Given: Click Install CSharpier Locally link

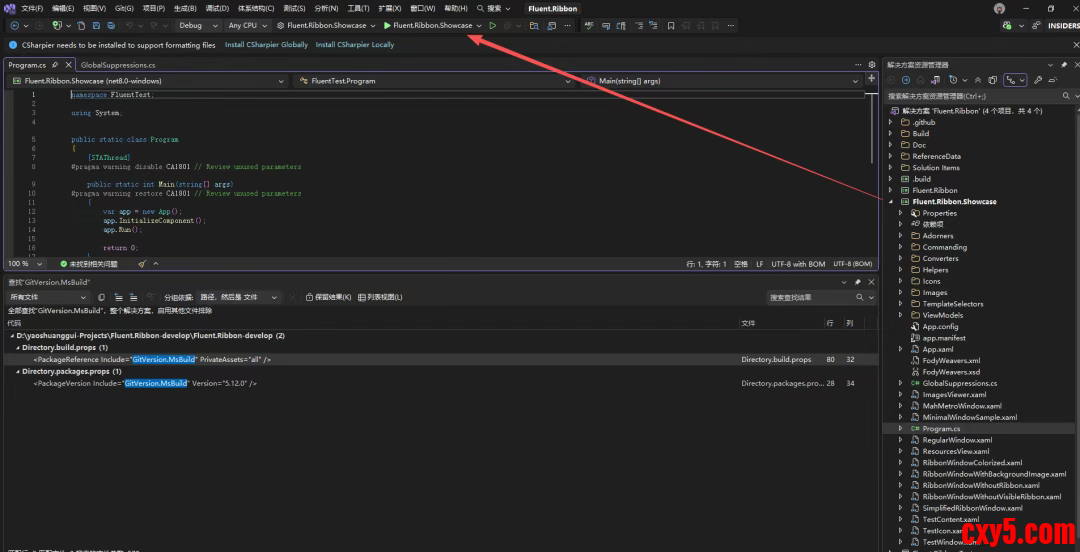Looking at the screenshot, I should pos(354,45).
